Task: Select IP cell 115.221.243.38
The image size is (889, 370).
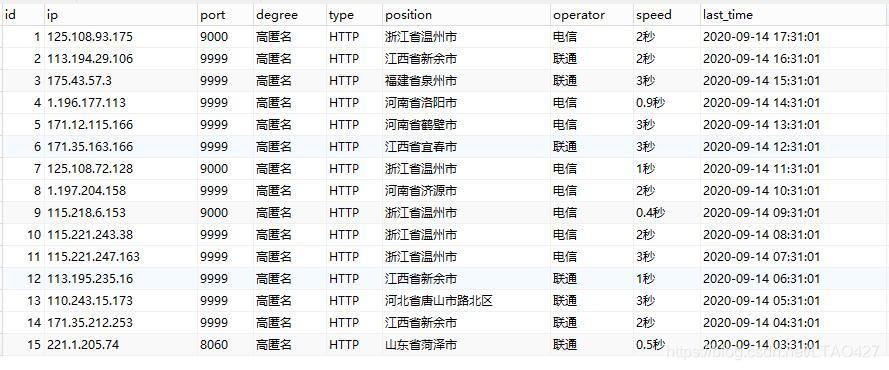Action: click(x=90, y=235)
